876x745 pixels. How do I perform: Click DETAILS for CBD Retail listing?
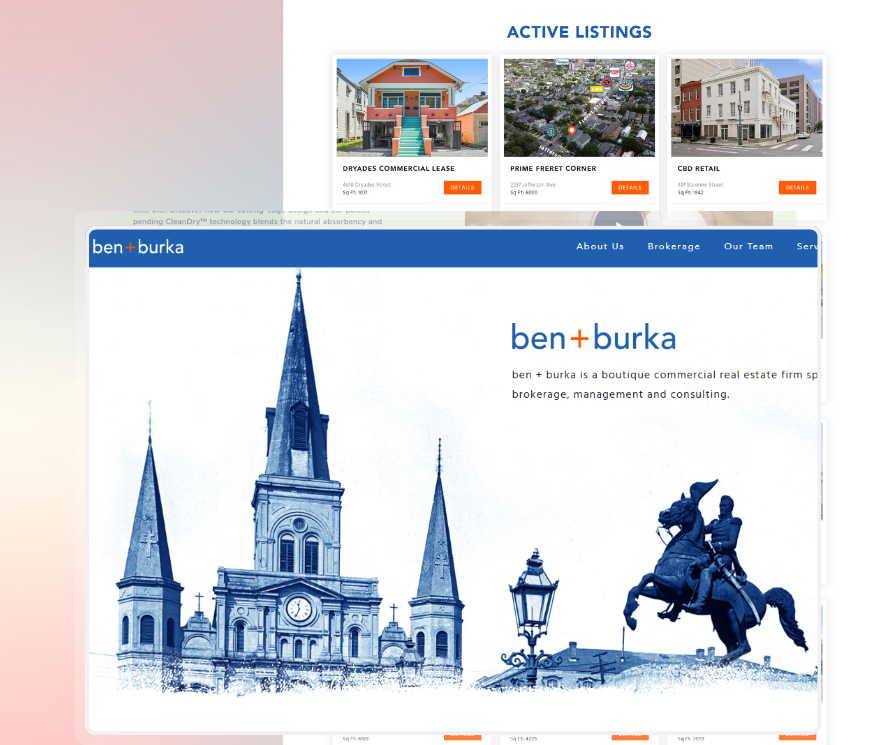coord(797,188)
